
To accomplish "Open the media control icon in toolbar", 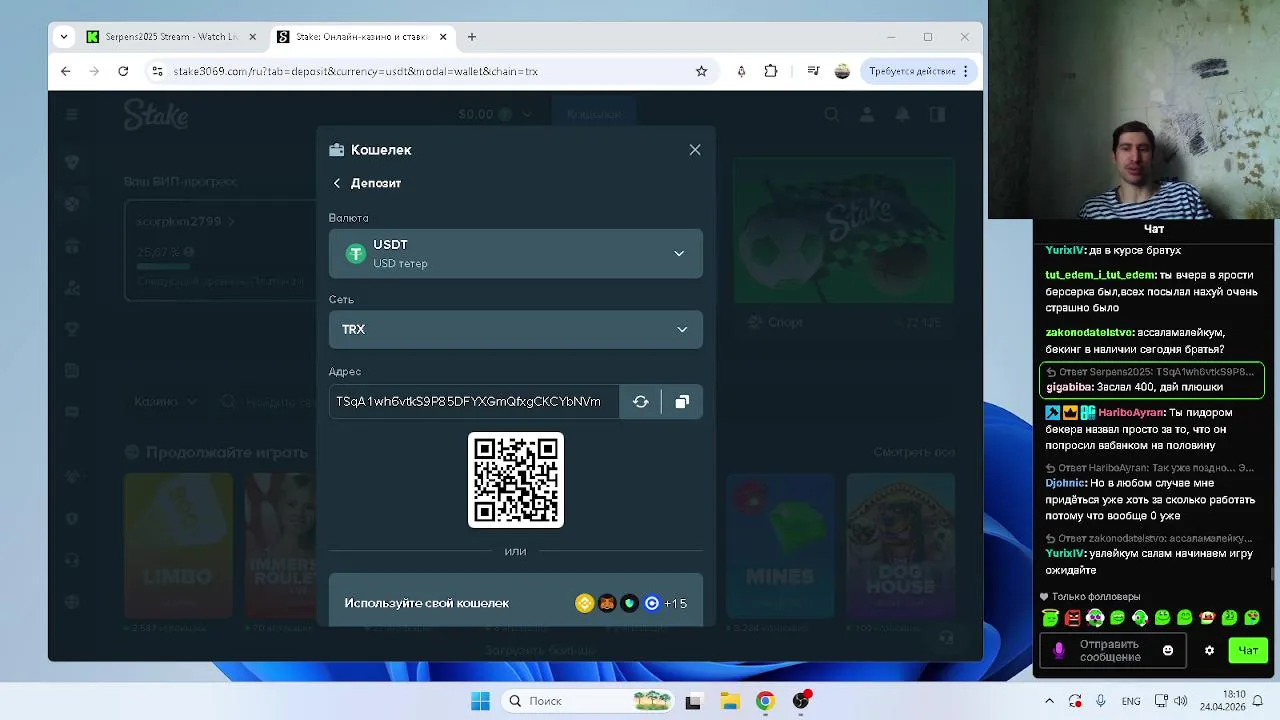I will pos(813,71).
